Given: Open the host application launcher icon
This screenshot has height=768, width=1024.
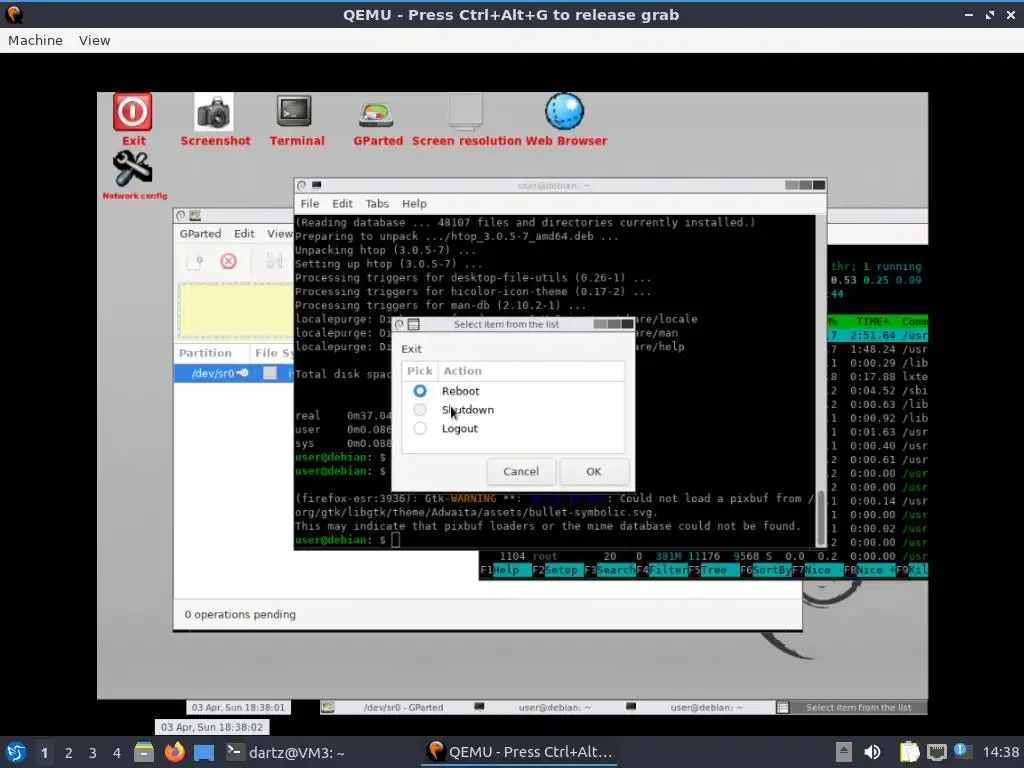Looking at the screenshot, I should pyautogui.click(x=16, y=752).
